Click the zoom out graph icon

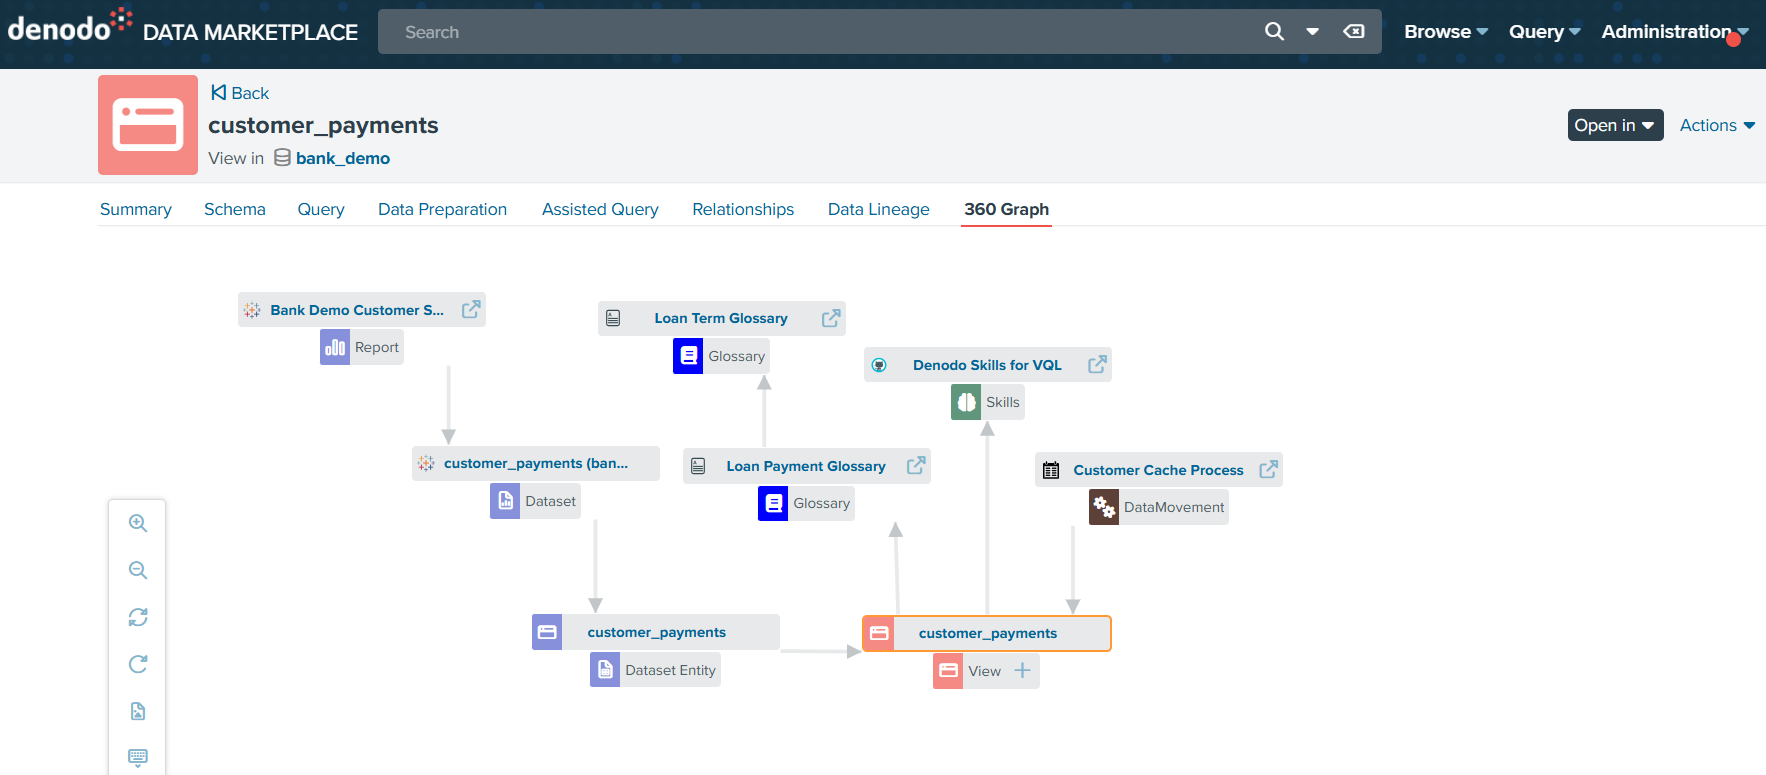[x=138, y=570]
